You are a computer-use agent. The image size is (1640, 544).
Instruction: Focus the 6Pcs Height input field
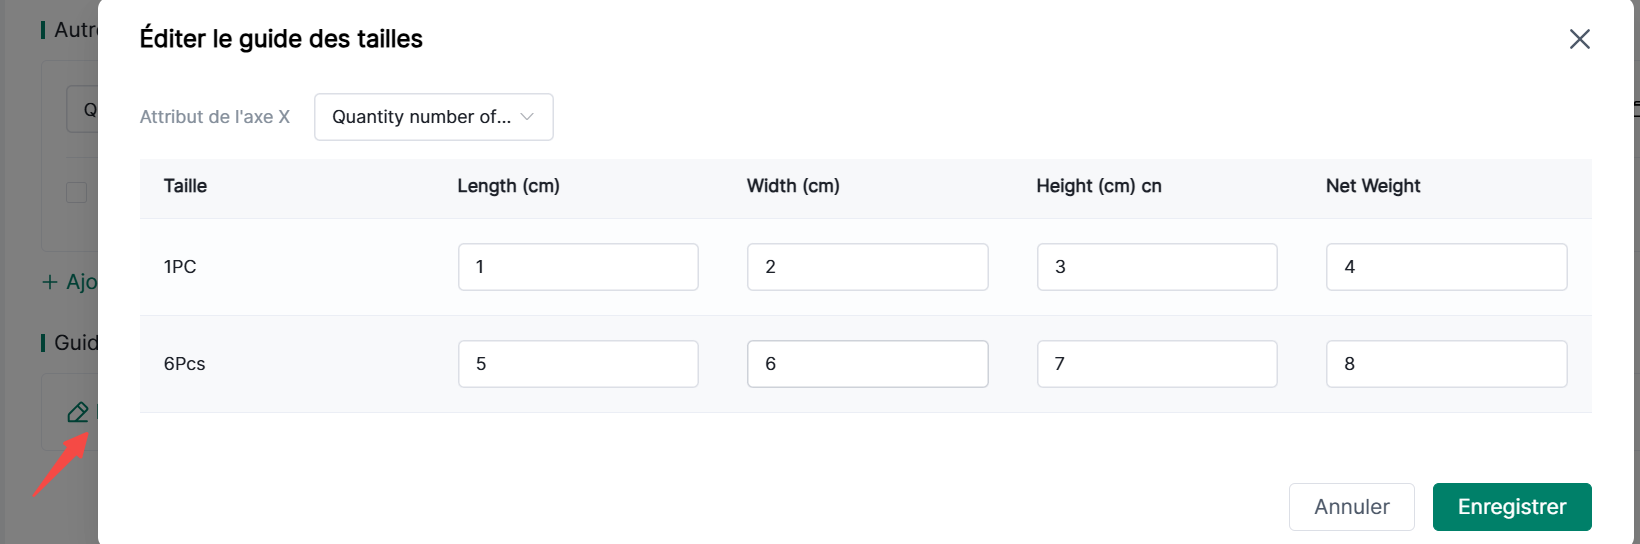click(x=1156, y=364)
